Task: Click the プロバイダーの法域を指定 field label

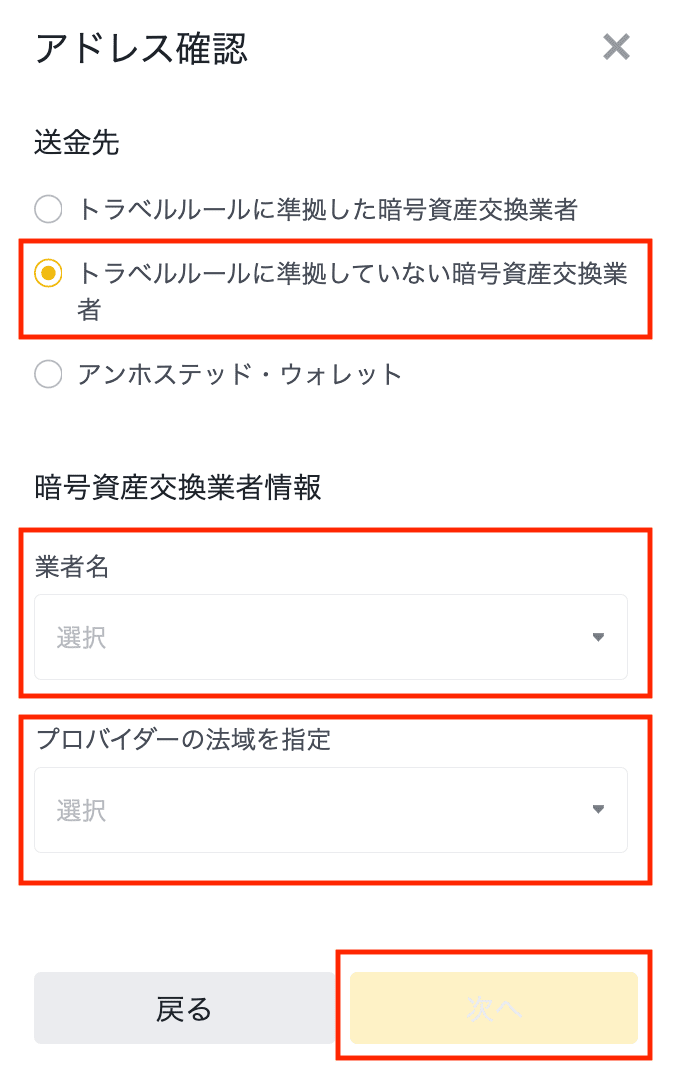Action: point(183,740)
